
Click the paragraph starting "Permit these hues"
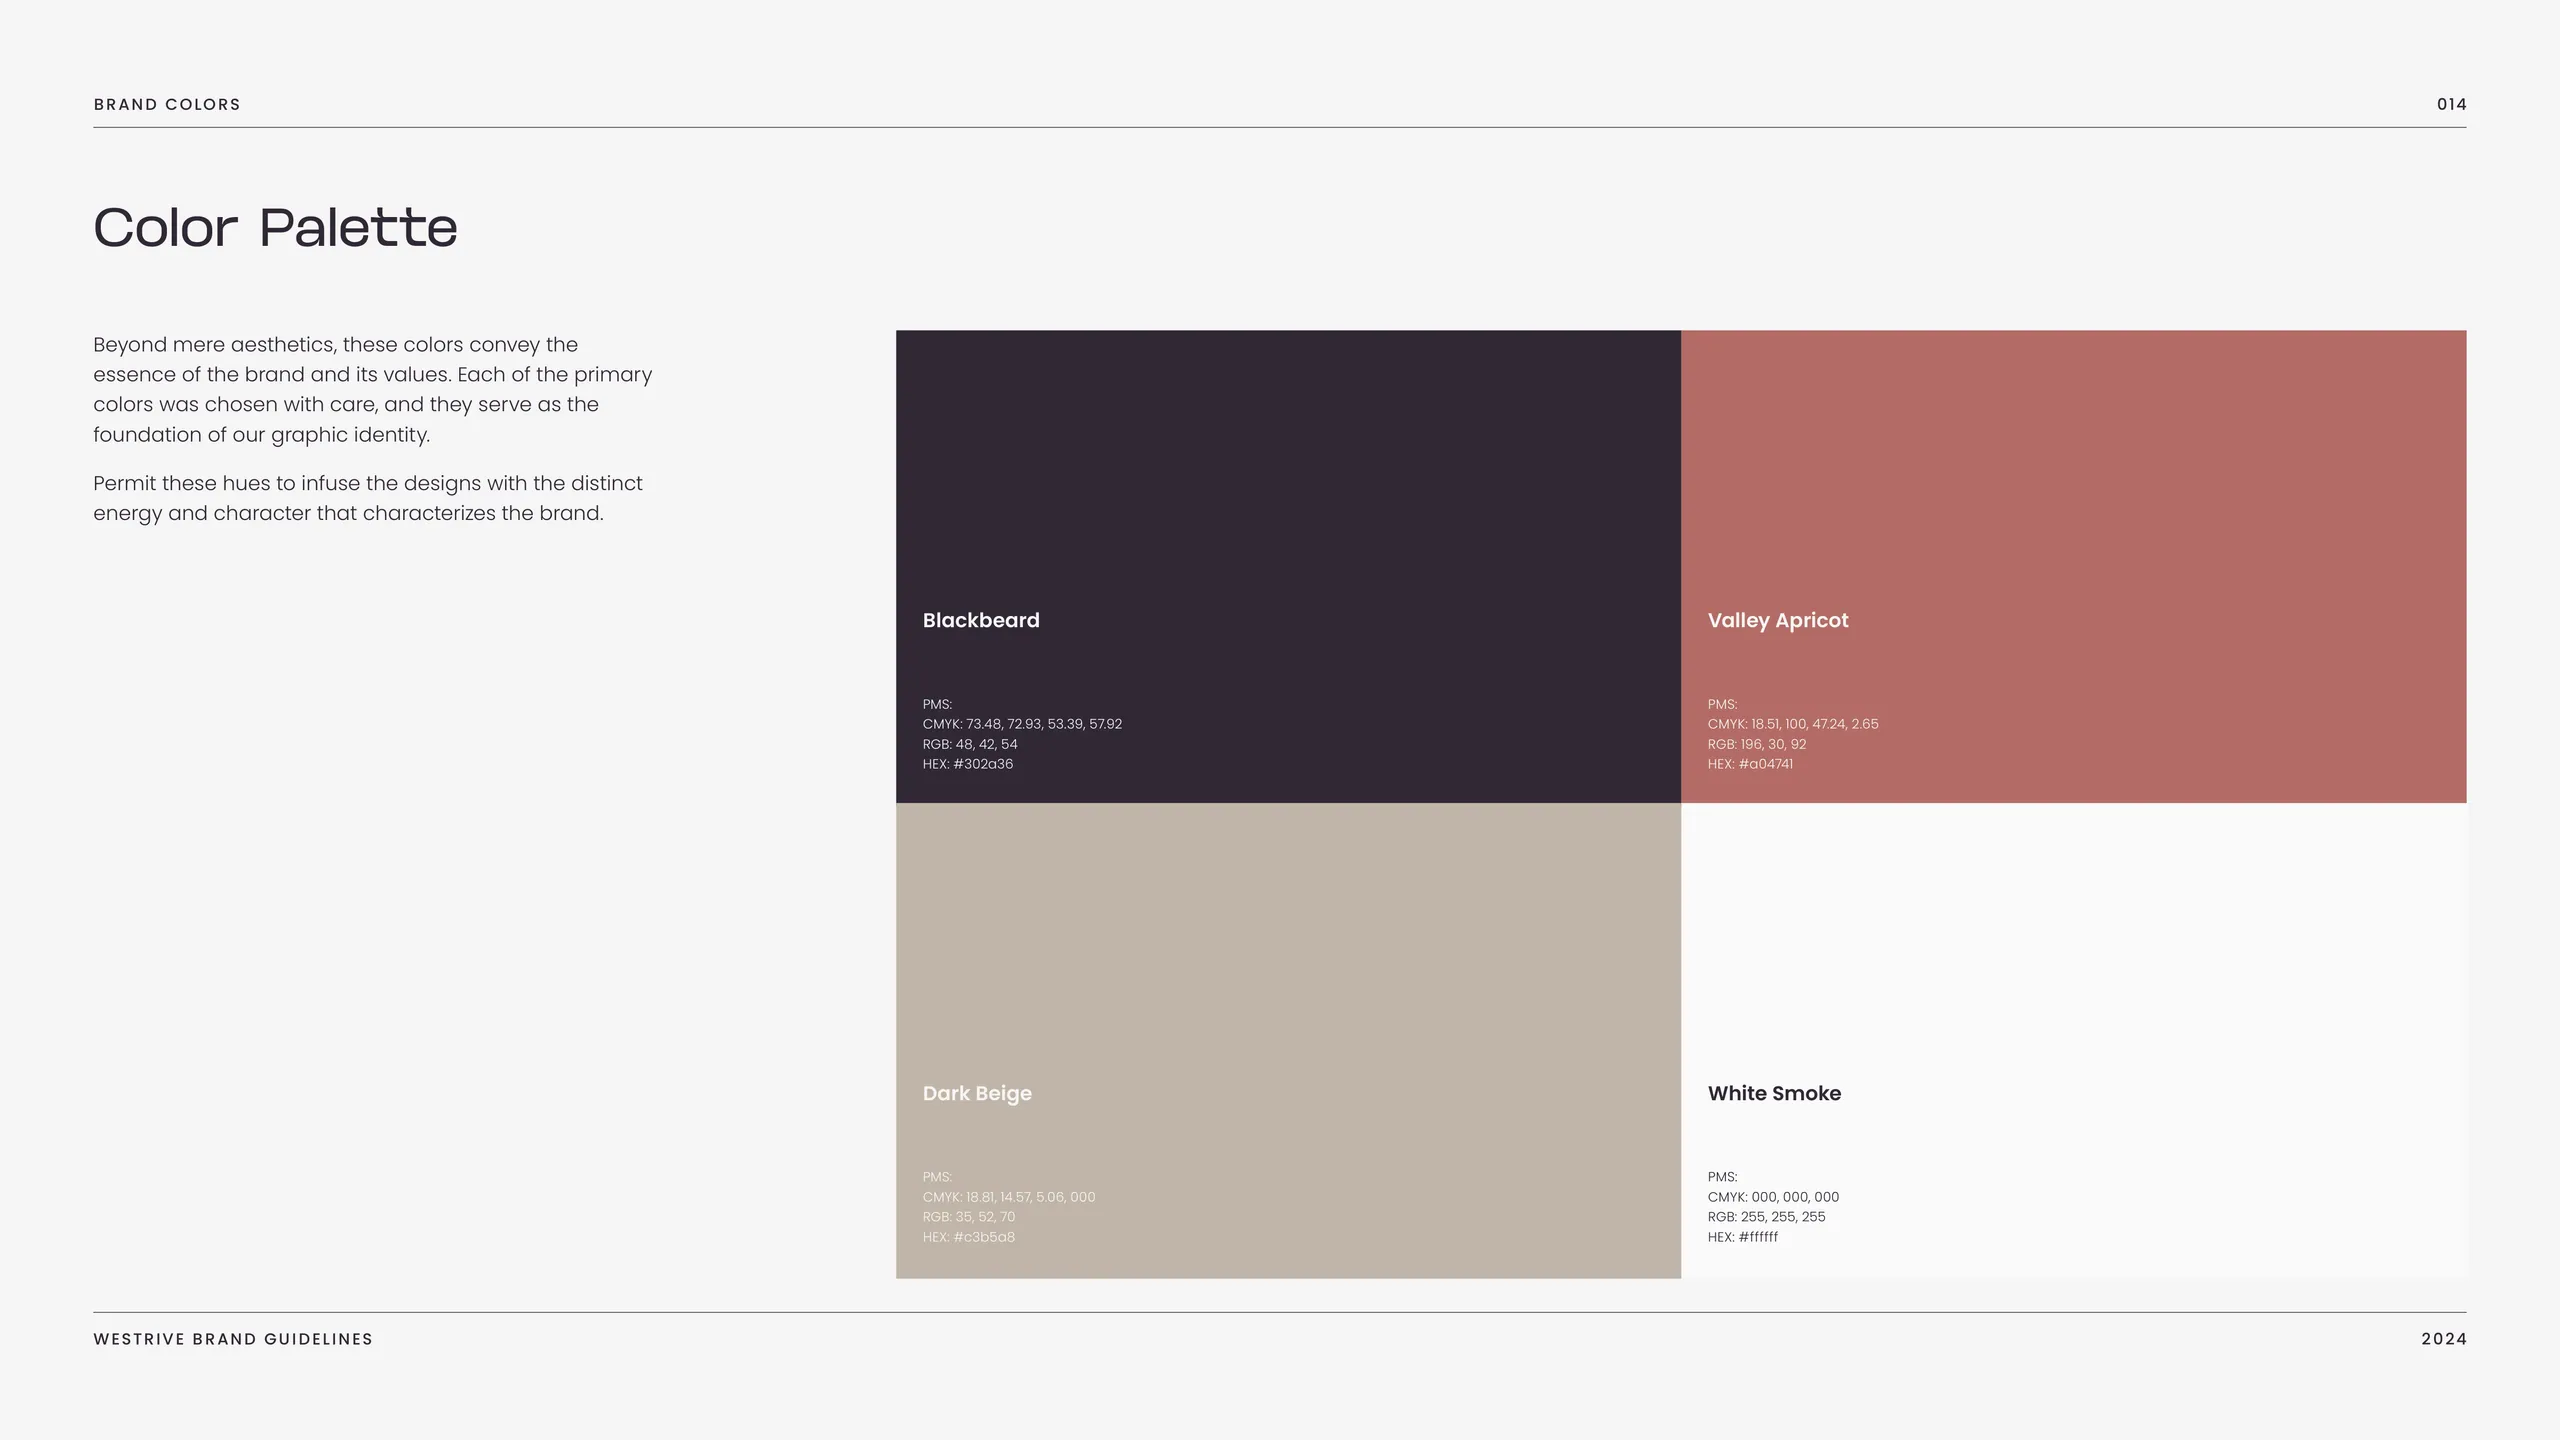click(368, 498)
